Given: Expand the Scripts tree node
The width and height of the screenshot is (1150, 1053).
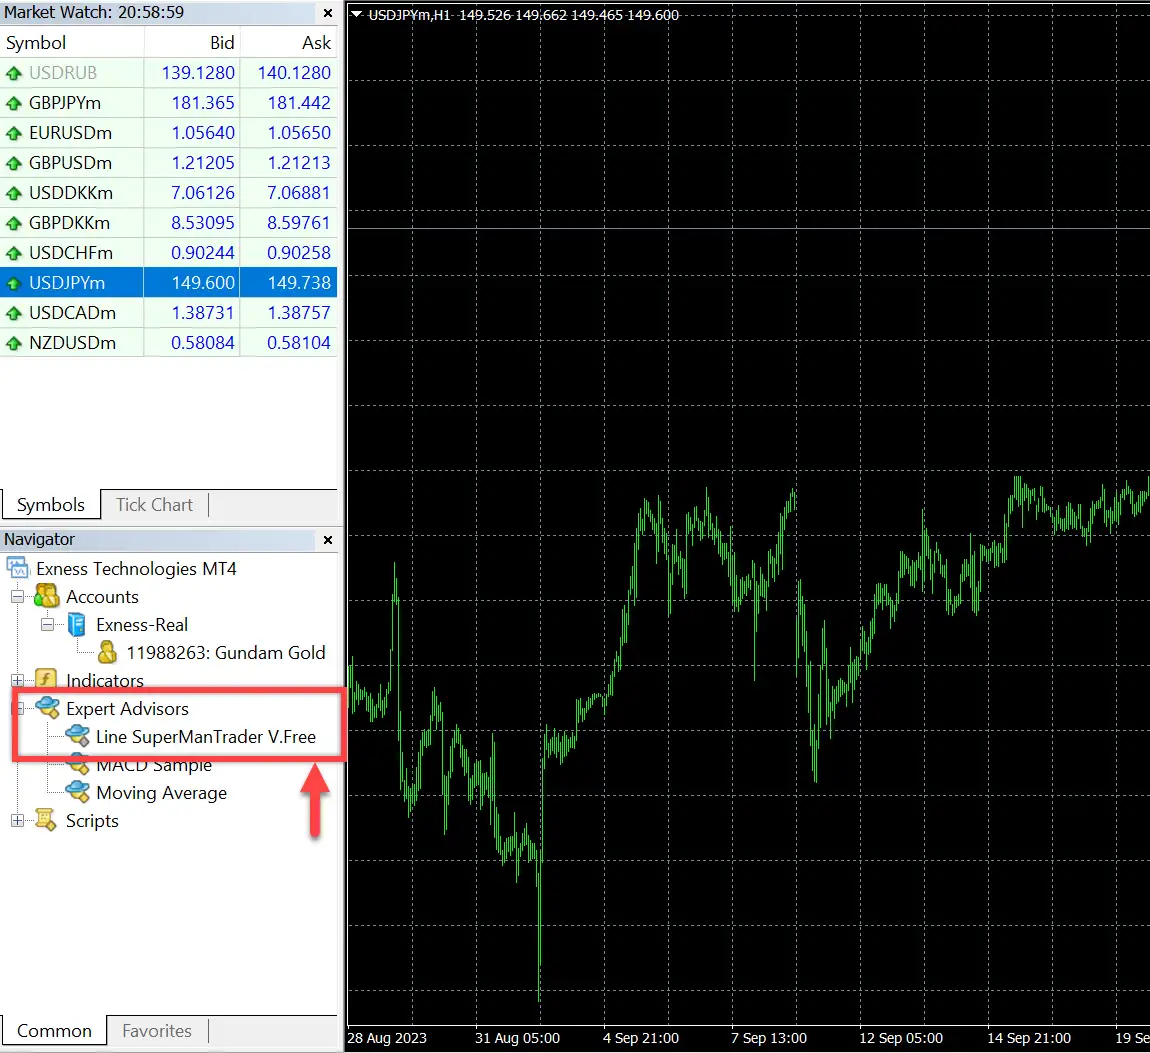Looking at the screenshot, I should click(17, 821).
